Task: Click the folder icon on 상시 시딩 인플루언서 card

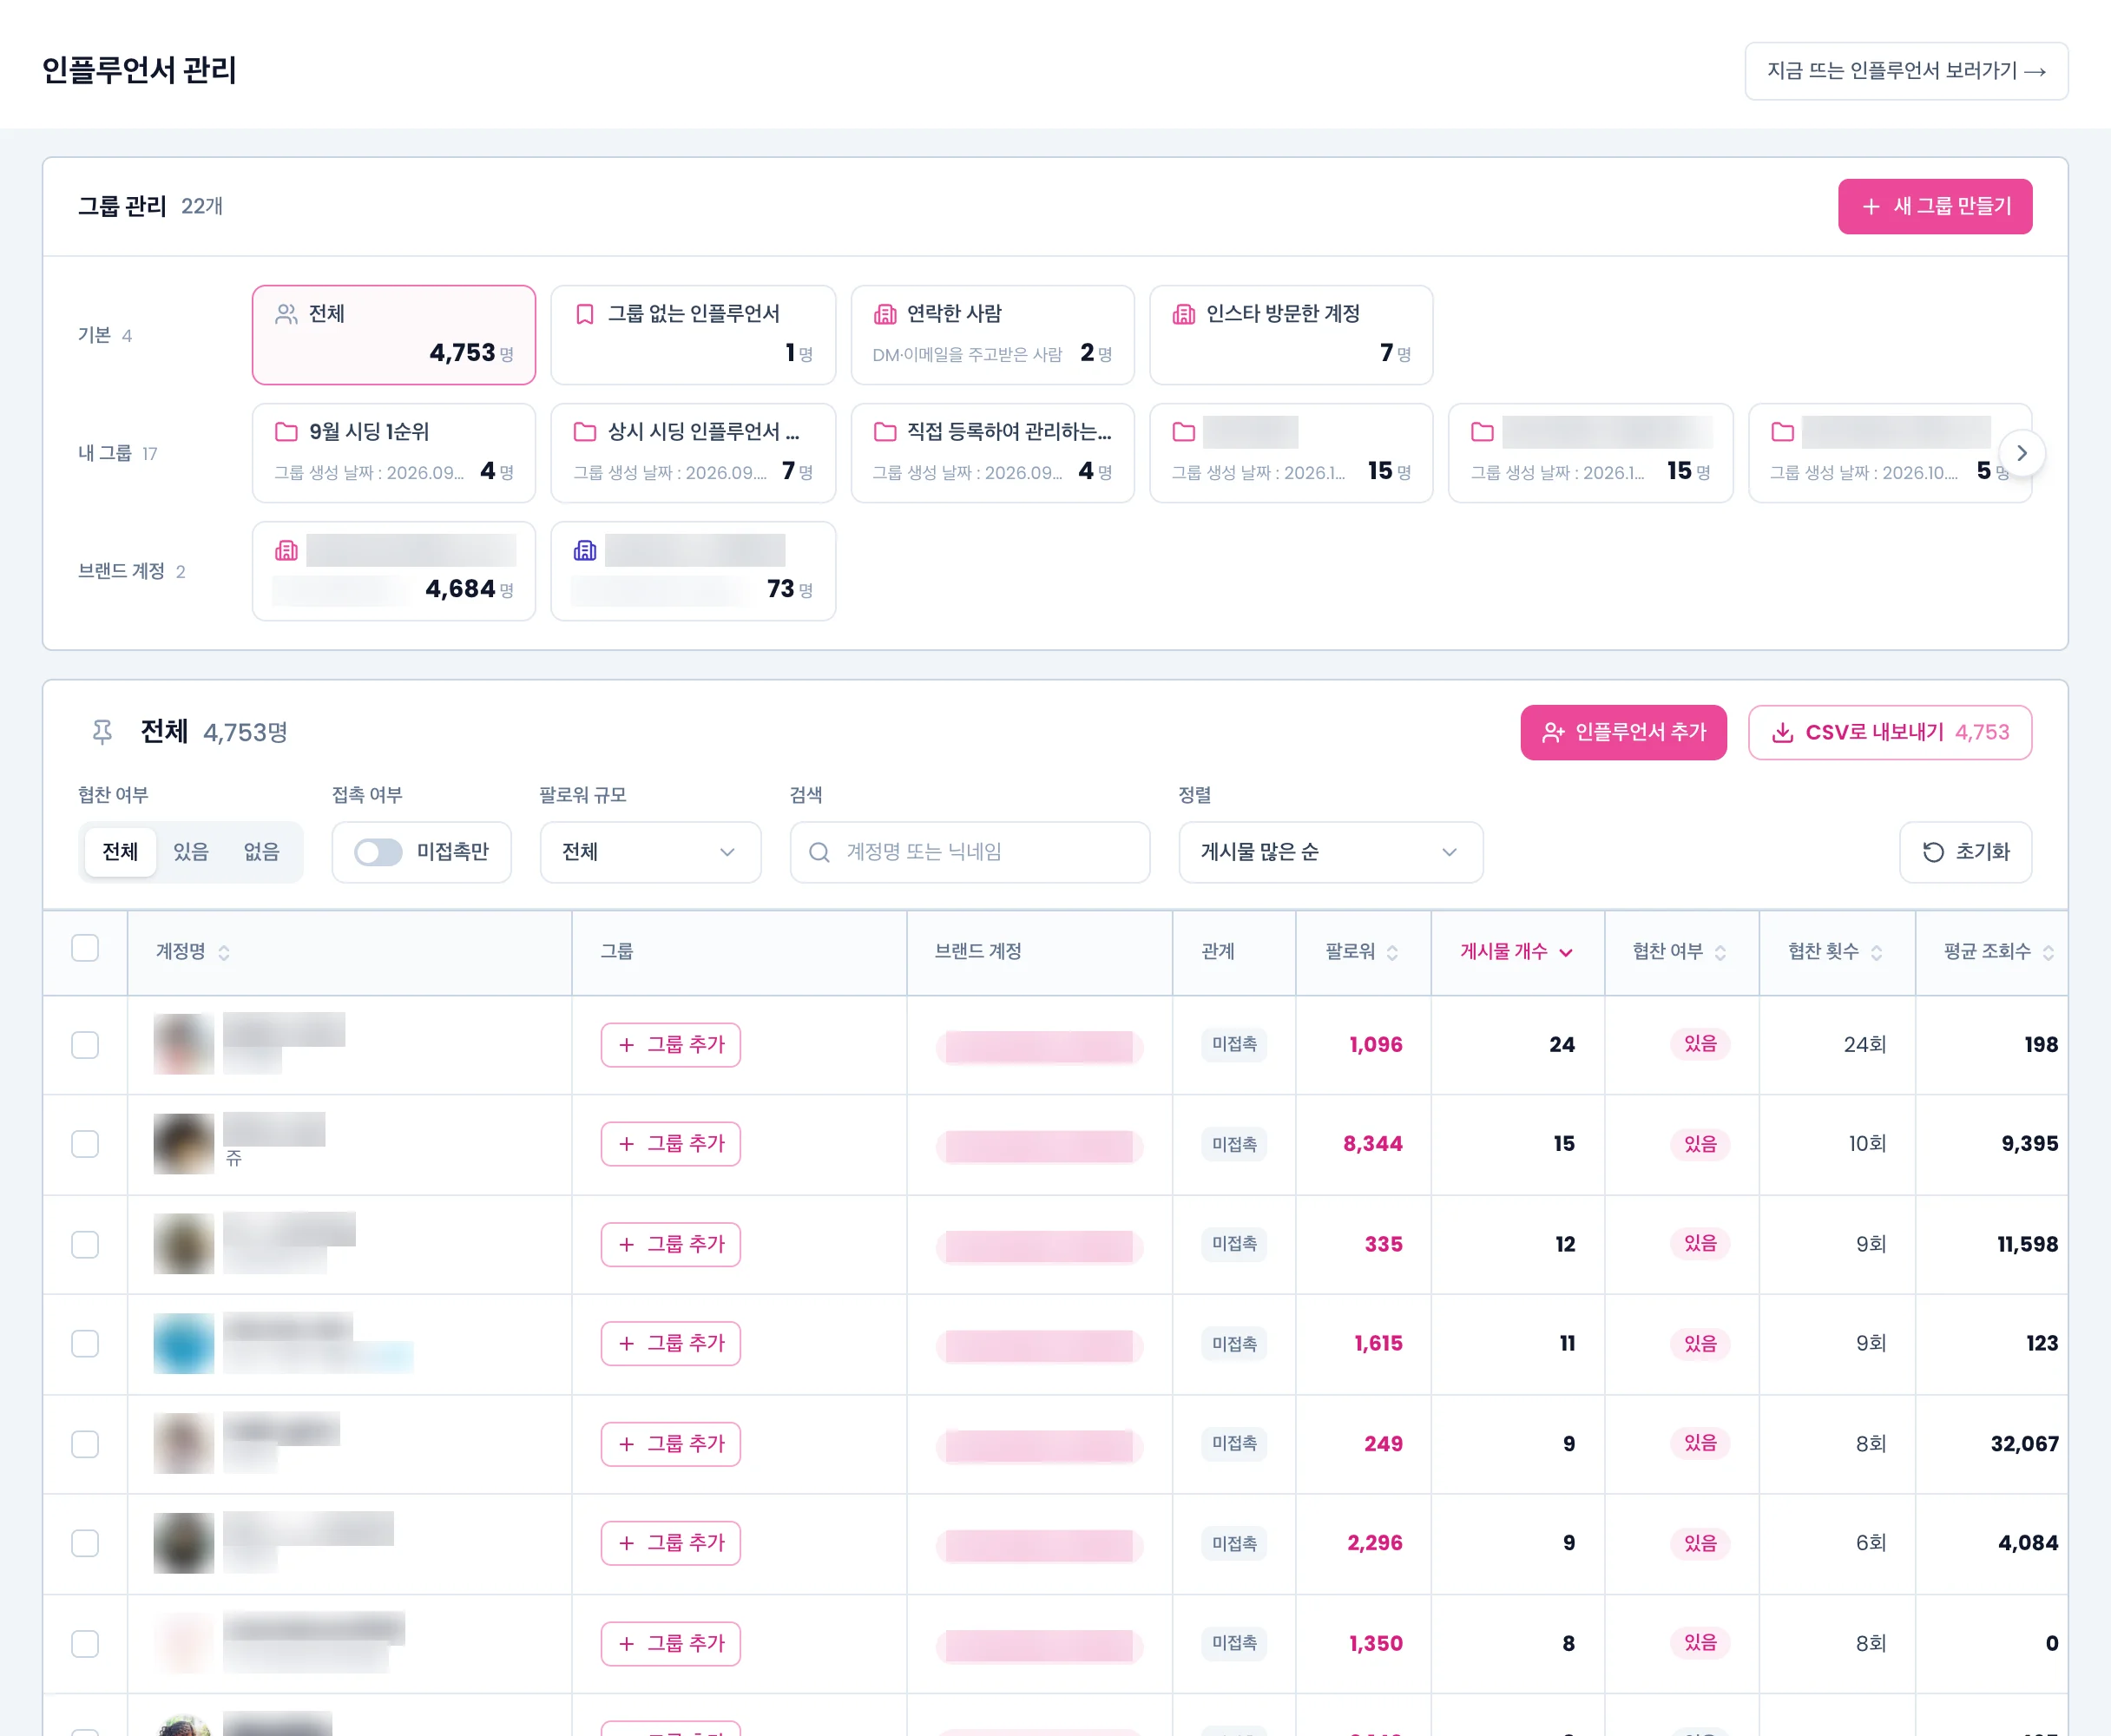Action: [x=585, y=432]
